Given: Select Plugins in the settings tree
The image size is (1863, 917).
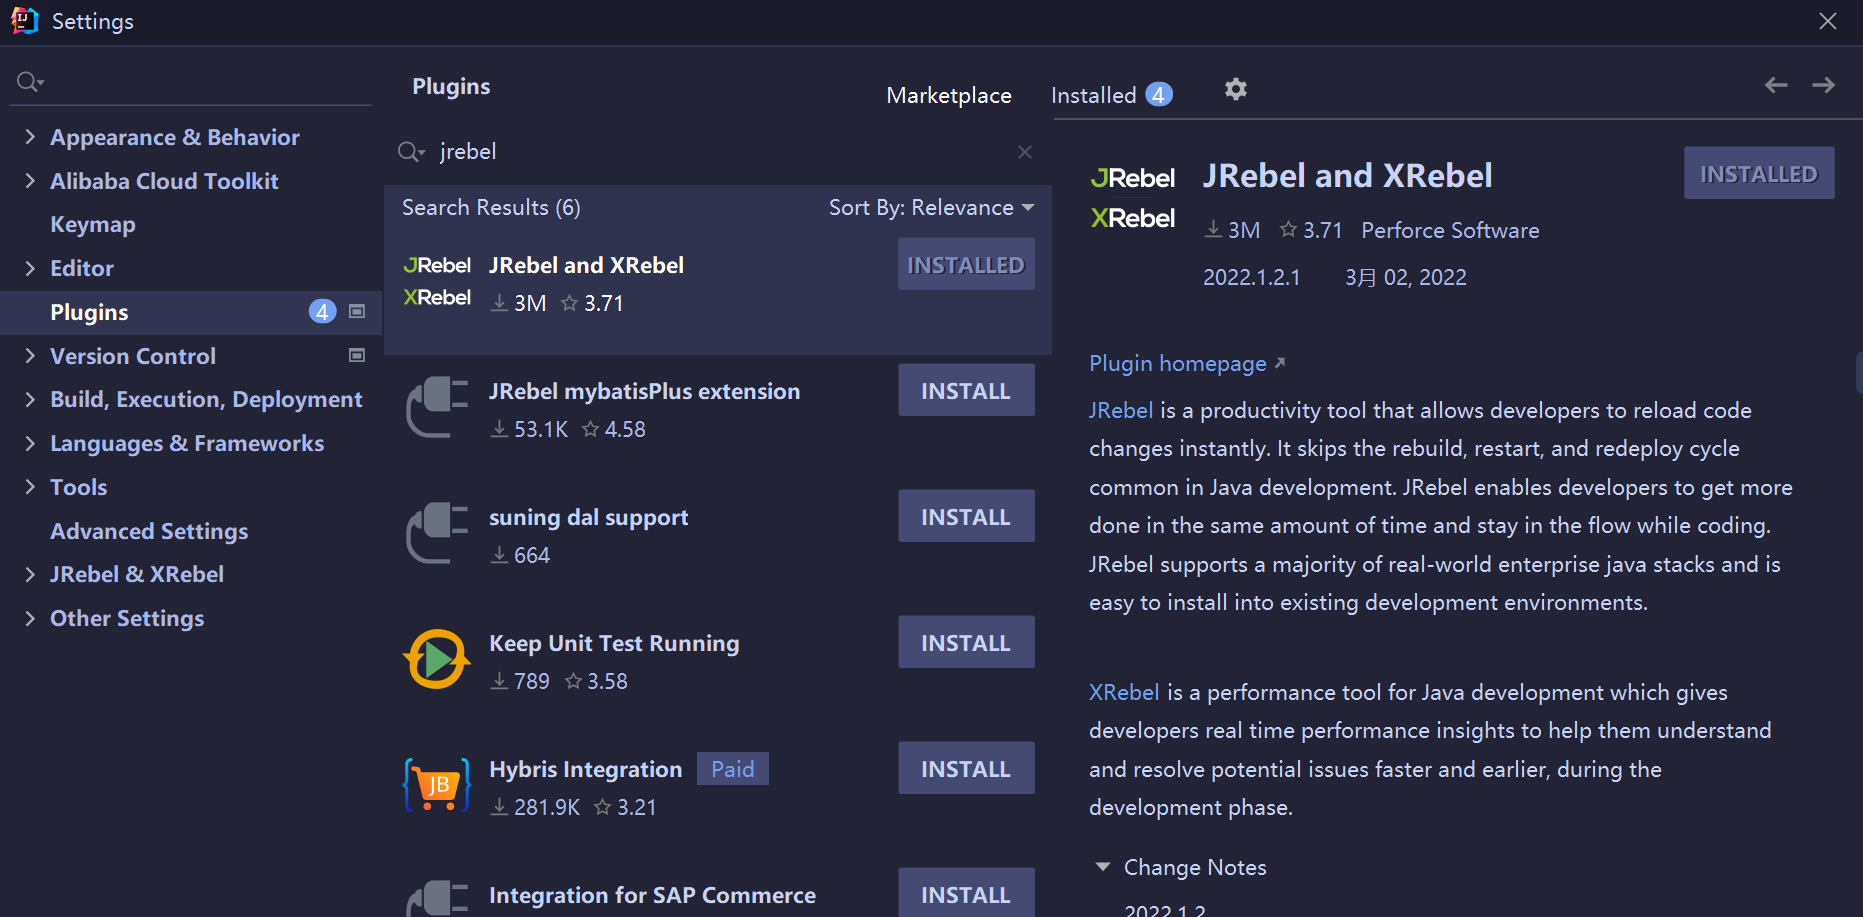Looking at the screenshot, I should (x=190, y=312).
